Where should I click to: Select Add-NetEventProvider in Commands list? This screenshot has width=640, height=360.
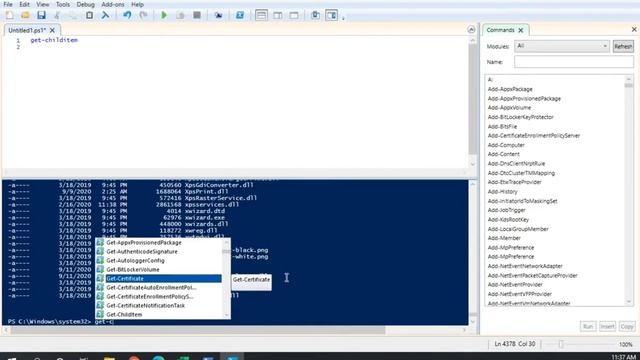pyautogui.click(x=515, y=284)
